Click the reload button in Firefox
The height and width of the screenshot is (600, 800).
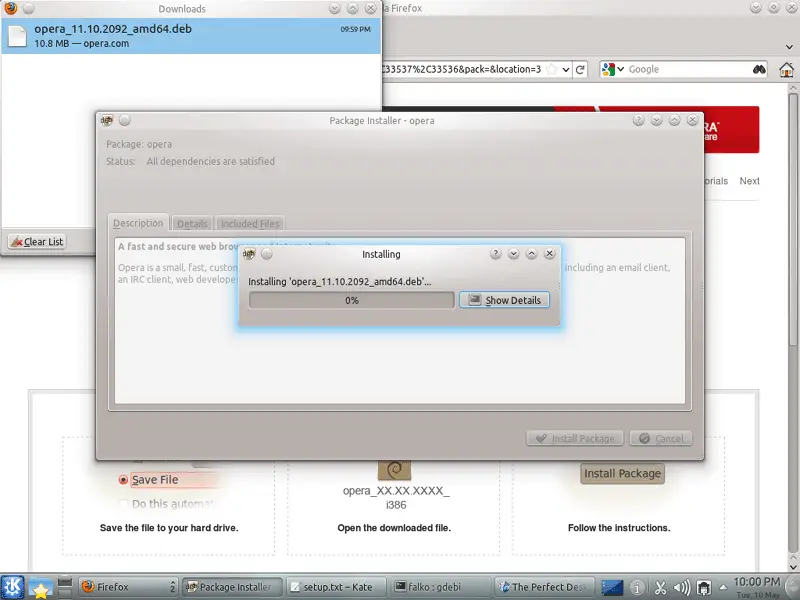[581, 69]
